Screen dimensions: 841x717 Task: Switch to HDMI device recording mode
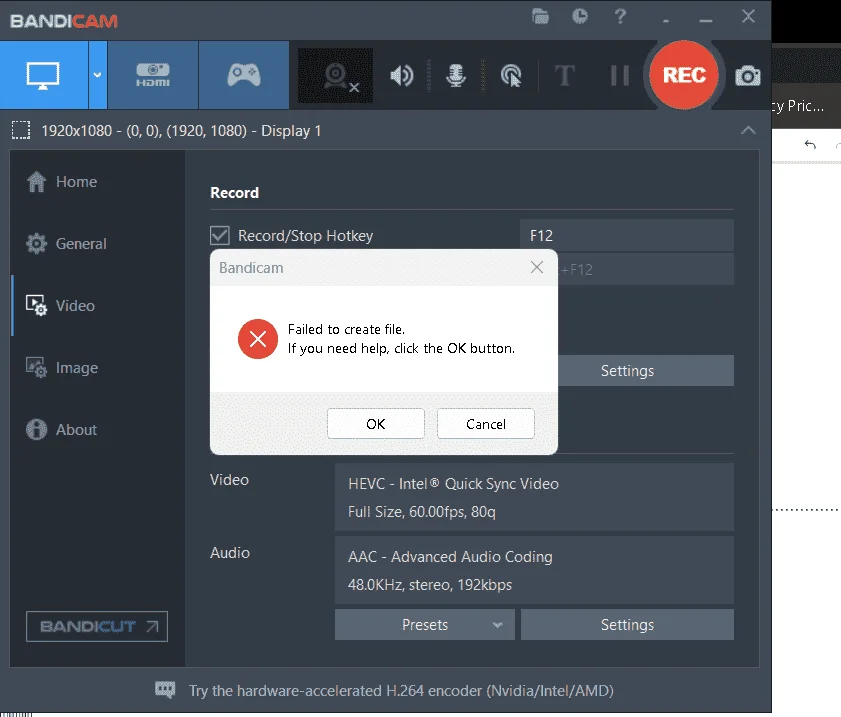pyautogui.click(x=153, y=75)
